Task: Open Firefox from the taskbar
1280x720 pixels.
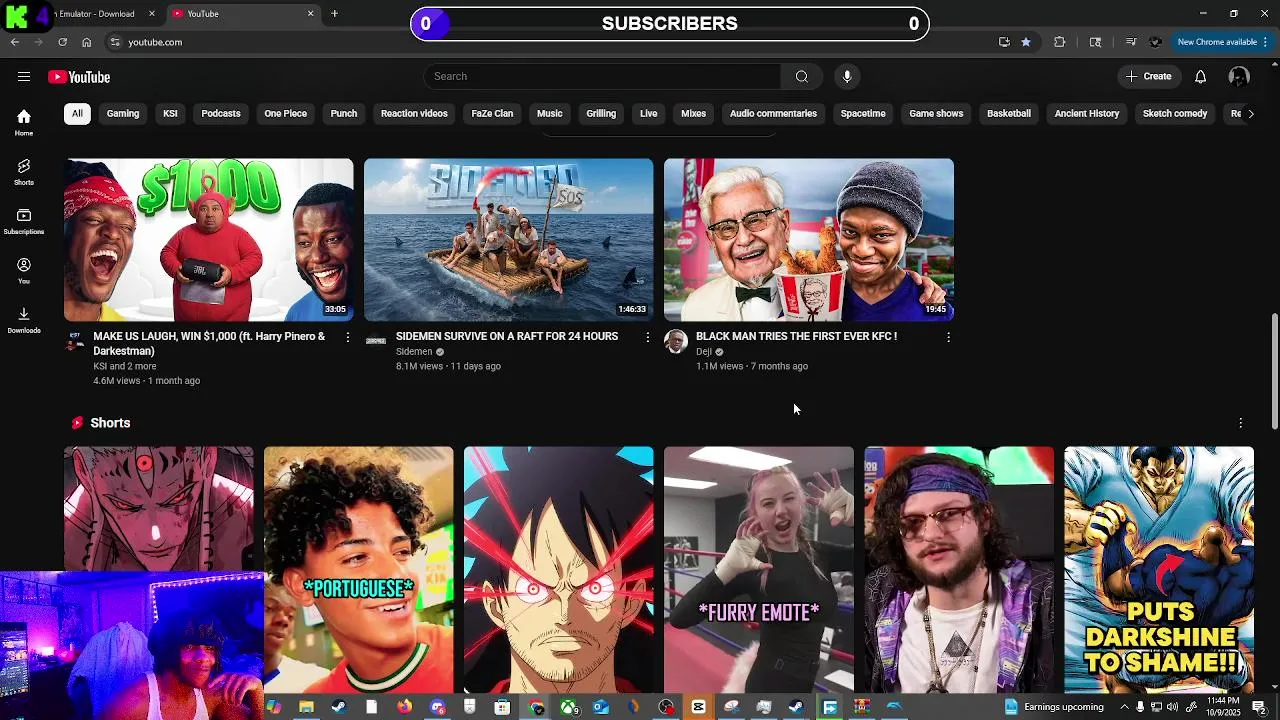Action: [x=404, y=707]
